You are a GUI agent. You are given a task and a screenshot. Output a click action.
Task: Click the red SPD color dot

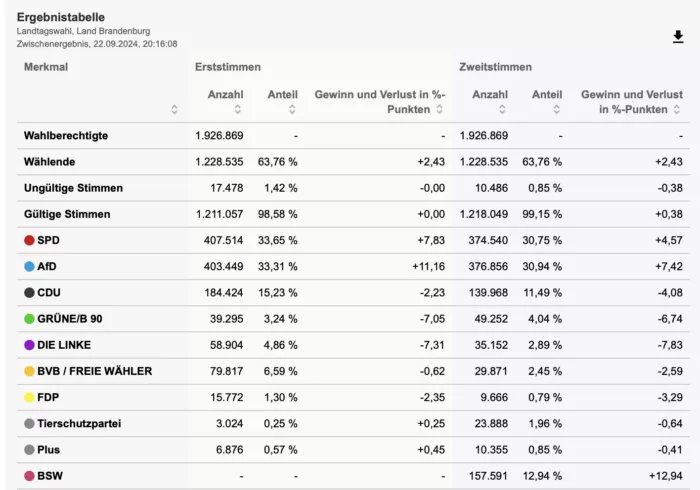[x=29, y=241]
